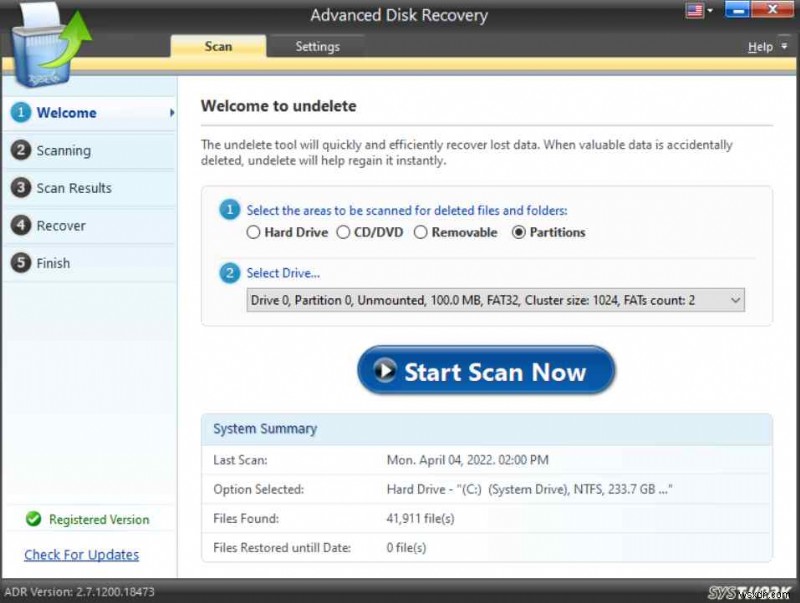Click the System Summary header
800x603 pixels.
tap(264, 428)
